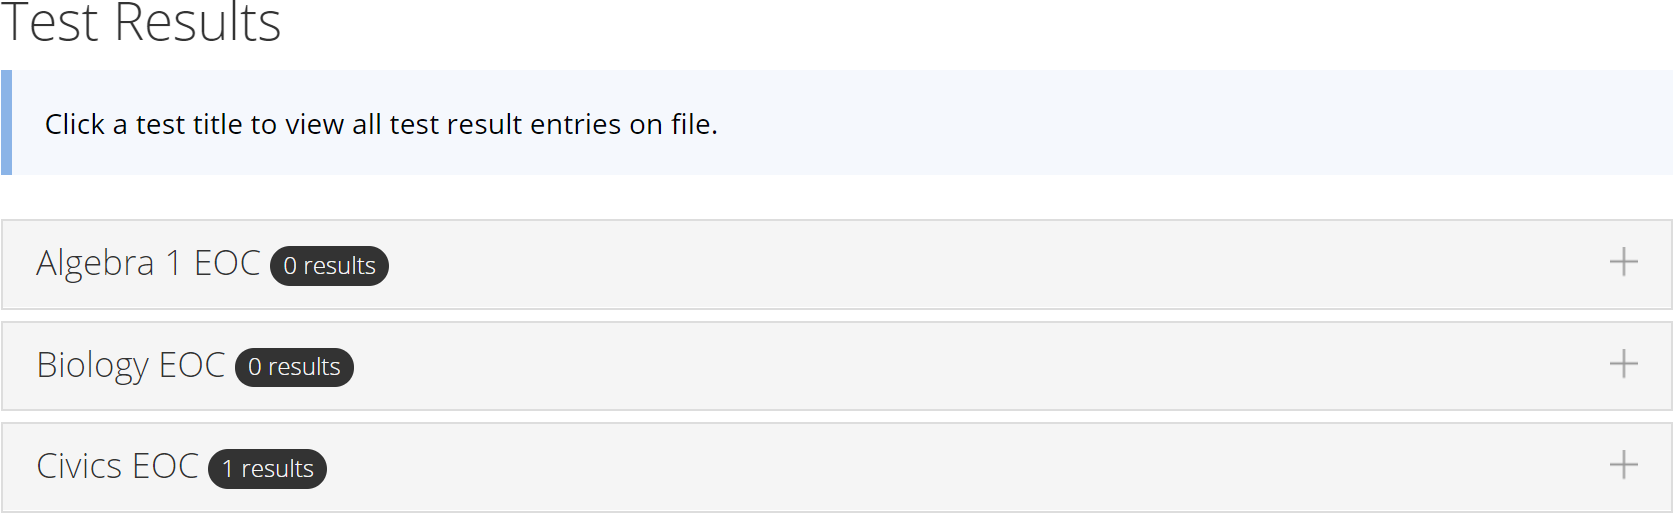The height and width of the screenshot is (517, 1676).
Task: Expand Algebra 1 EOC using its plus icon
Action: 1623,262
